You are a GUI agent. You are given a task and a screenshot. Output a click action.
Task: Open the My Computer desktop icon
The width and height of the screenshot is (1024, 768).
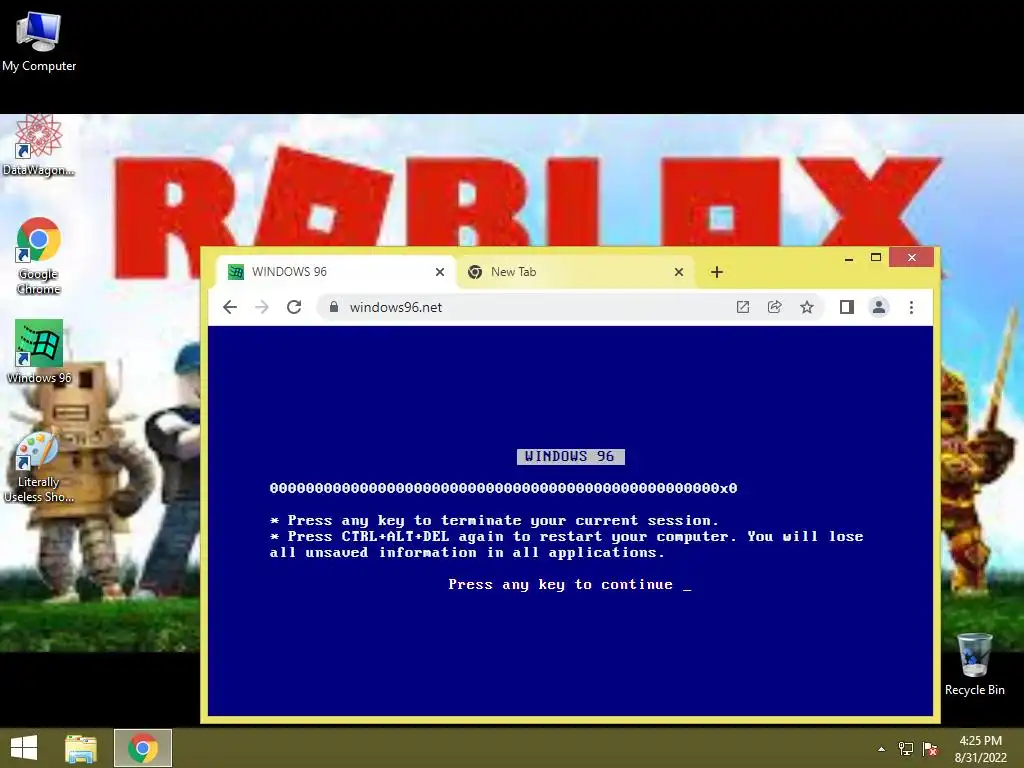point(39,40)
